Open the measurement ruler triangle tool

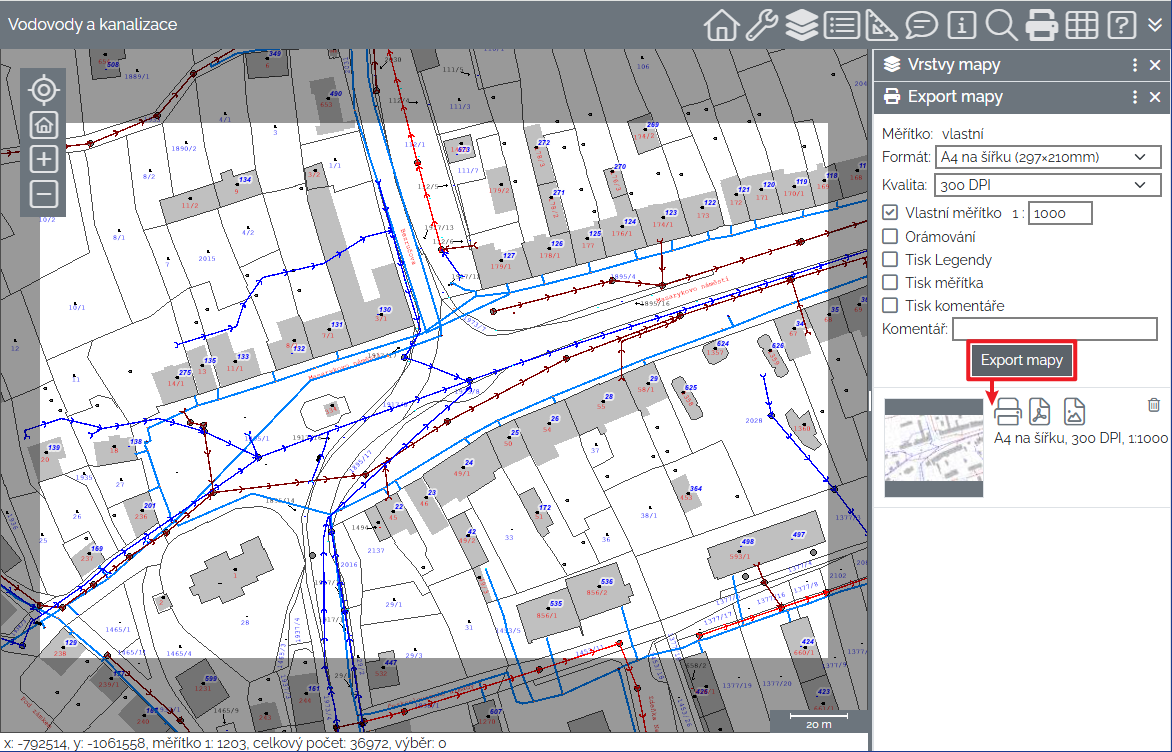tap(881, 24)
